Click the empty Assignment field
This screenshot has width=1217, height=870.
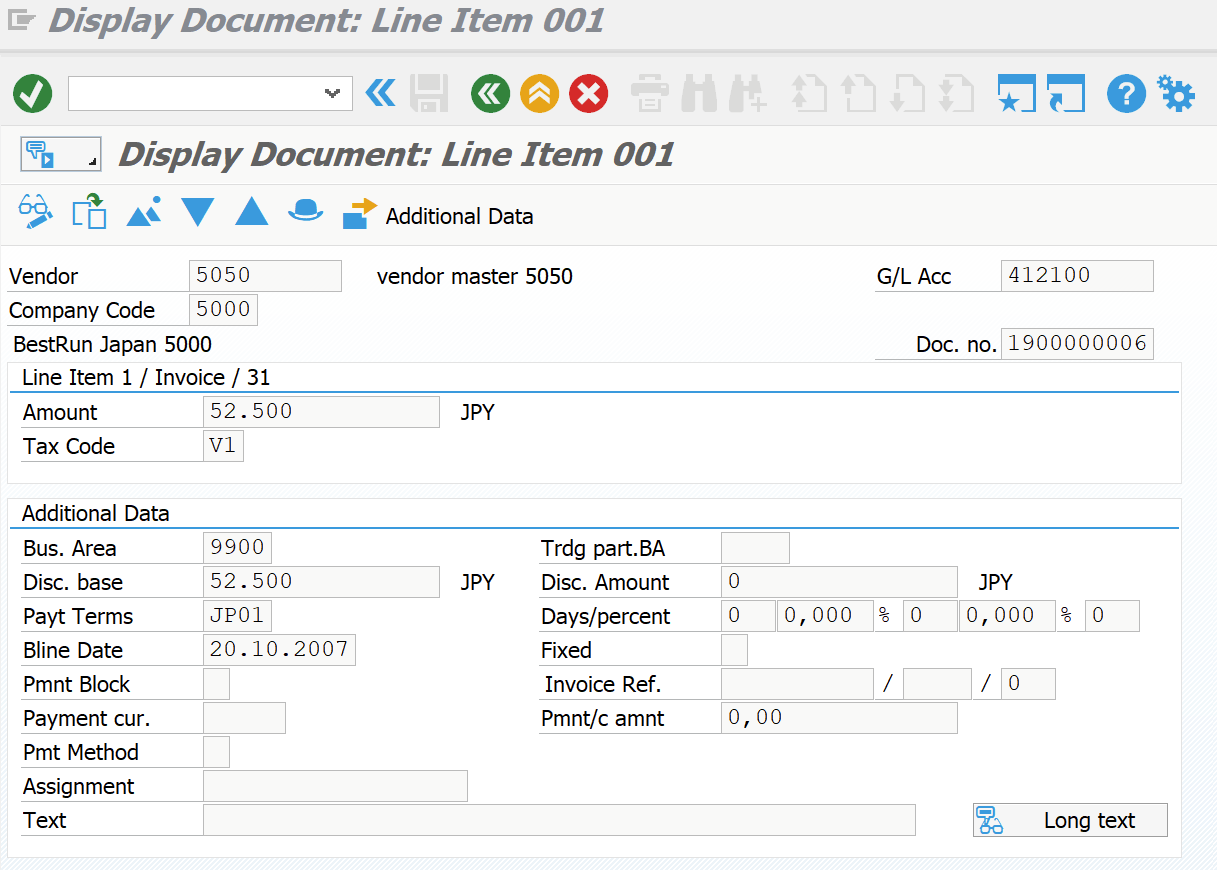pos(335,785)
